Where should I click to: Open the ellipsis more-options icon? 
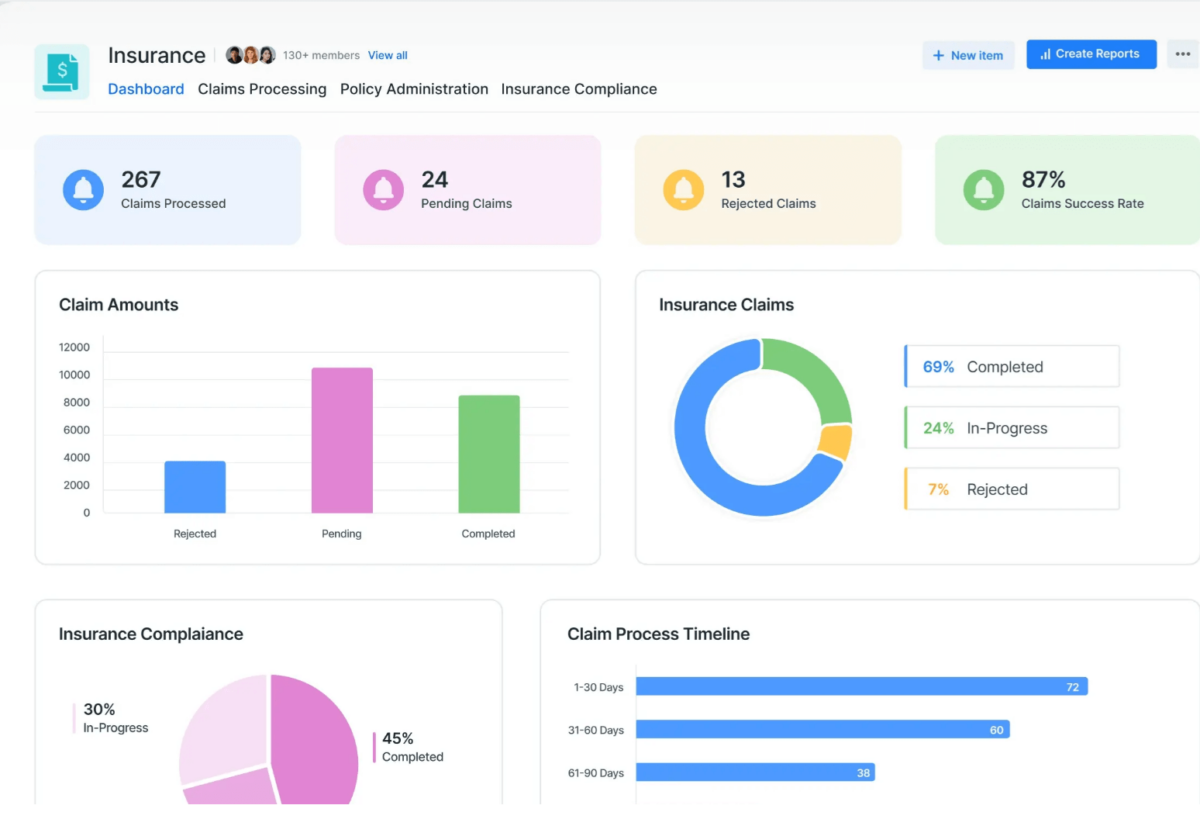coord(1182,55)
